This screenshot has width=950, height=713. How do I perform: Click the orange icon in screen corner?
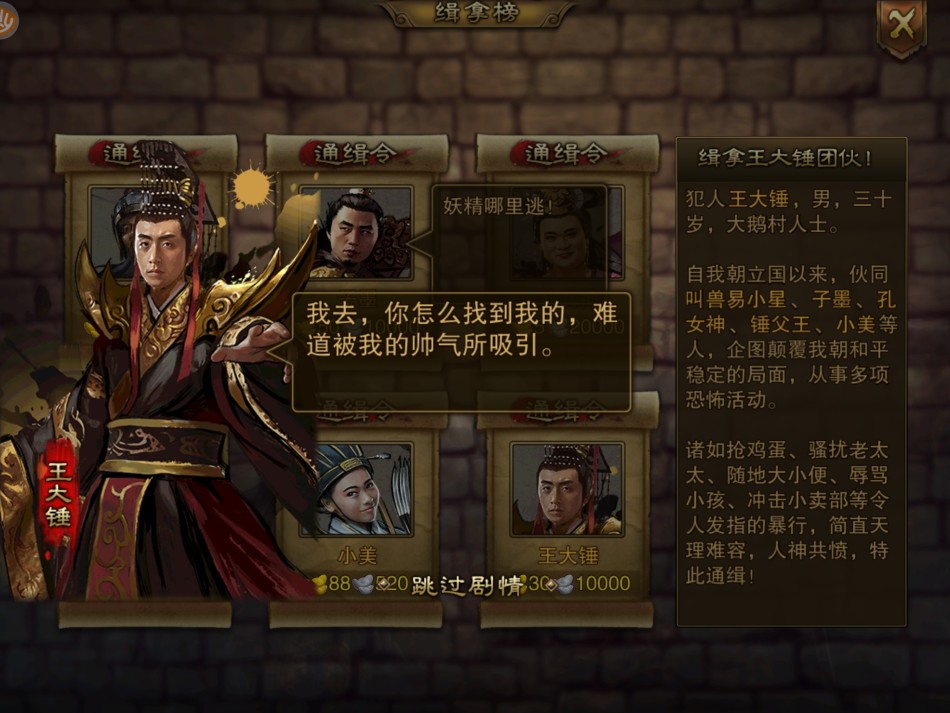[x=6, y=21]
